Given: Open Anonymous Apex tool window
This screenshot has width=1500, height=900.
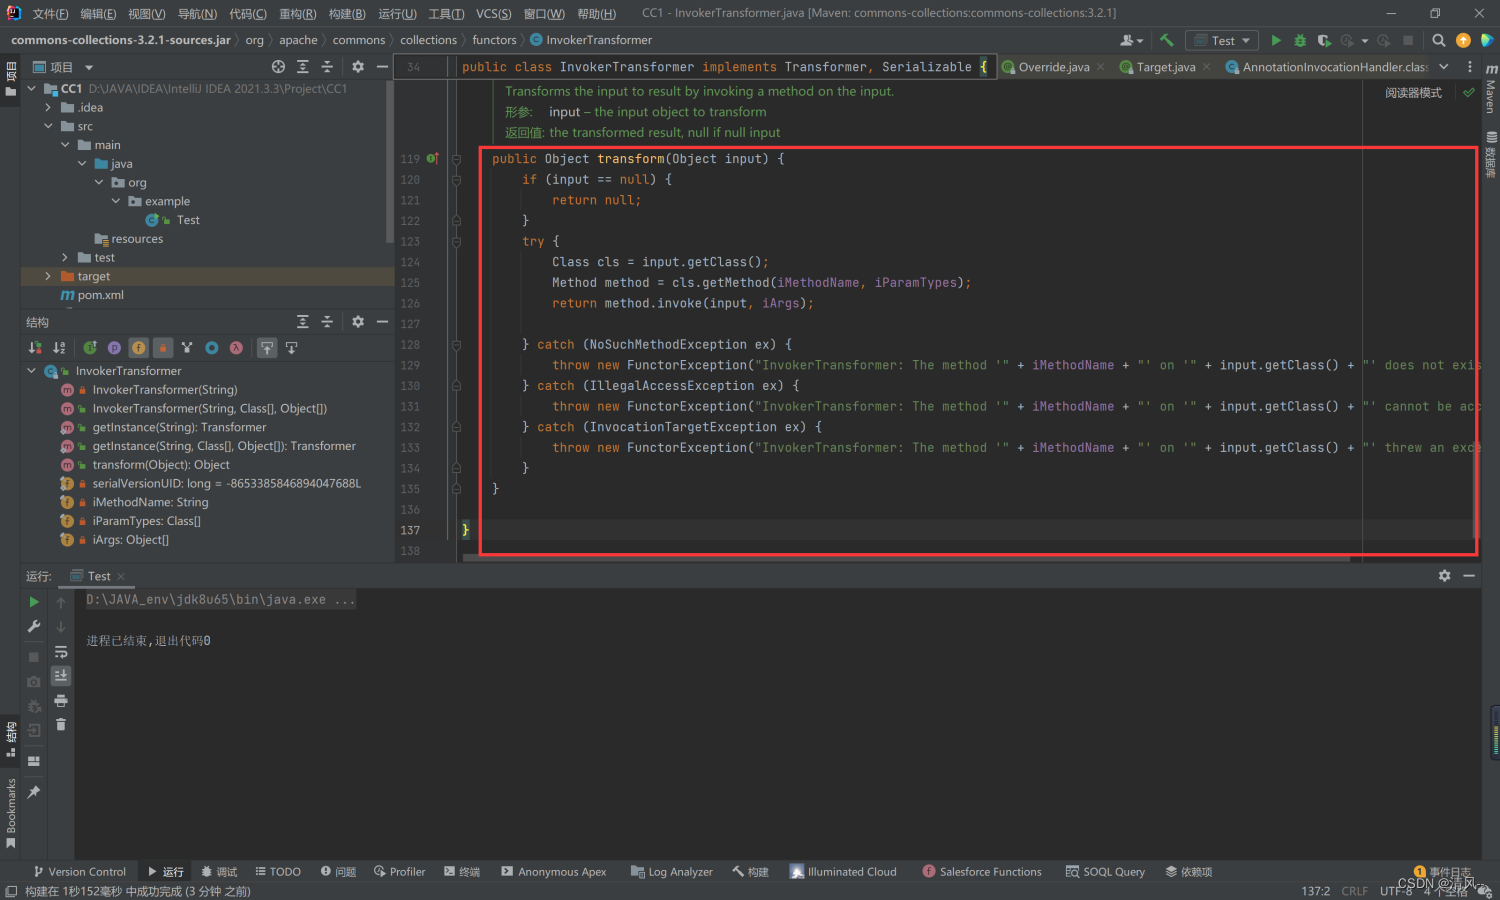Looking at the screenshot, I should tap(554, 872).
